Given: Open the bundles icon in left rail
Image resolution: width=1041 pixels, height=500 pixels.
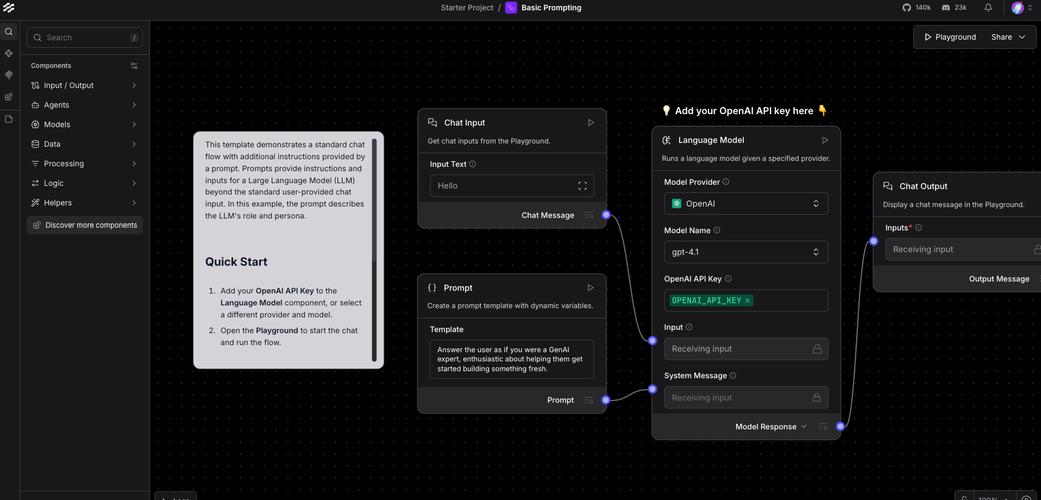Looking at the screenshot, I should [9, 97].
